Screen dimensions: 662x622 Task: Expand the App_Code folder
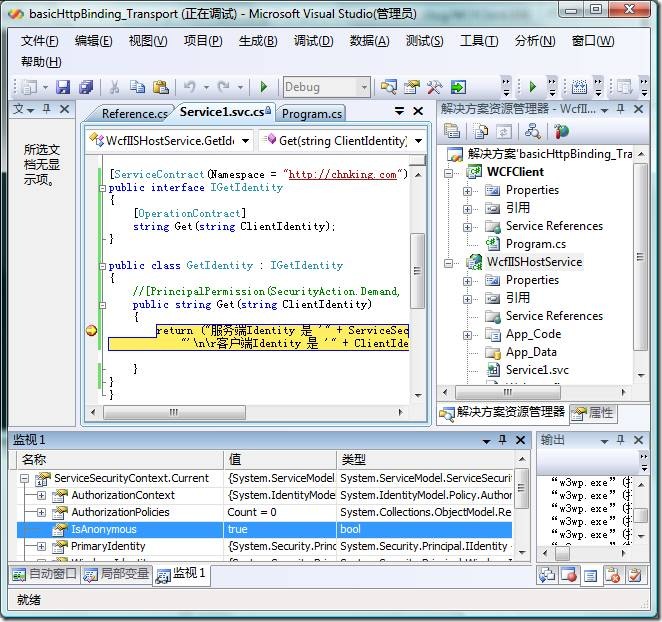tap(467, 335)
